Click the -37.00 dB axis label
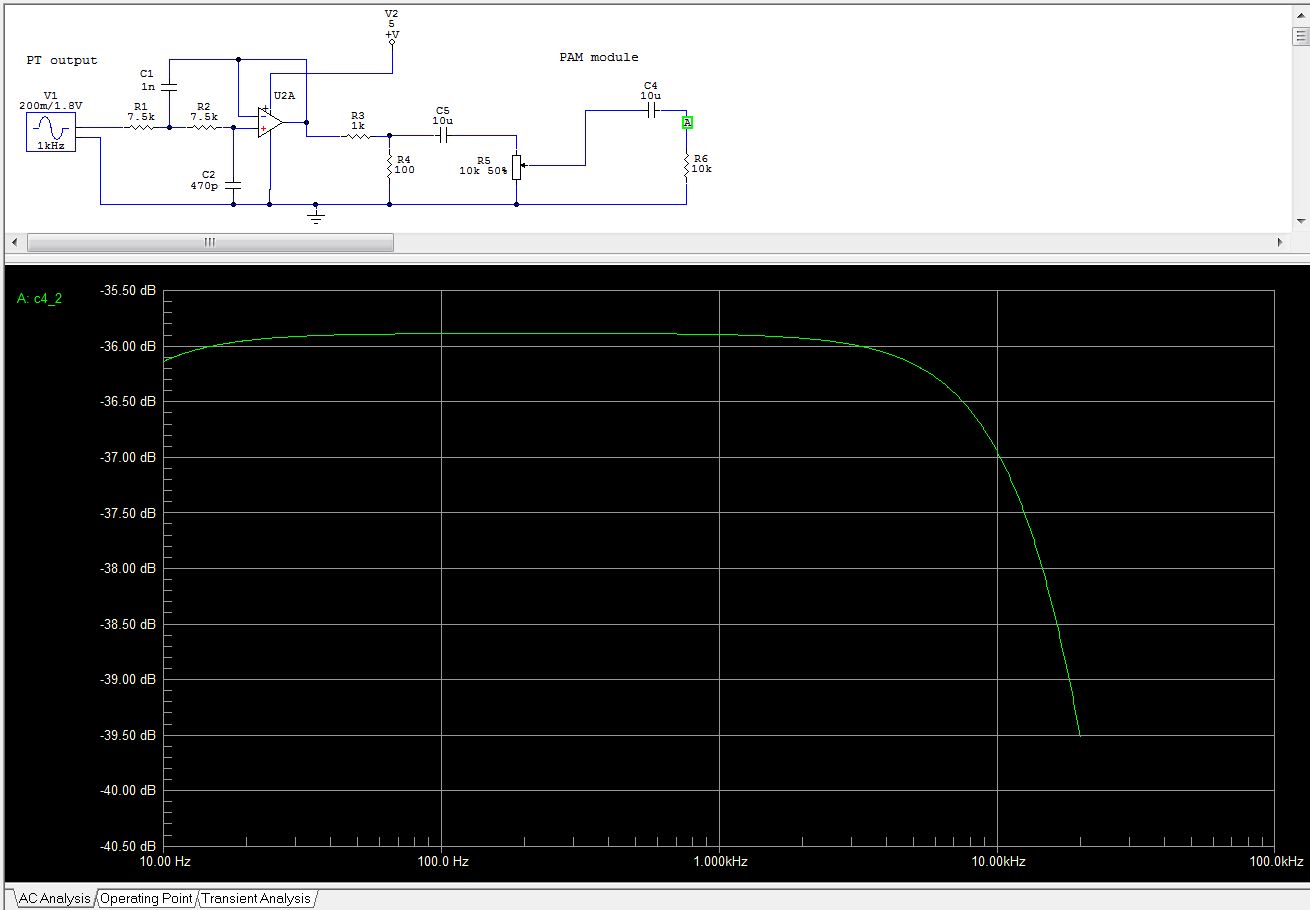The height and width of the screenshot is (910, 1310). (x=129, y=457)
